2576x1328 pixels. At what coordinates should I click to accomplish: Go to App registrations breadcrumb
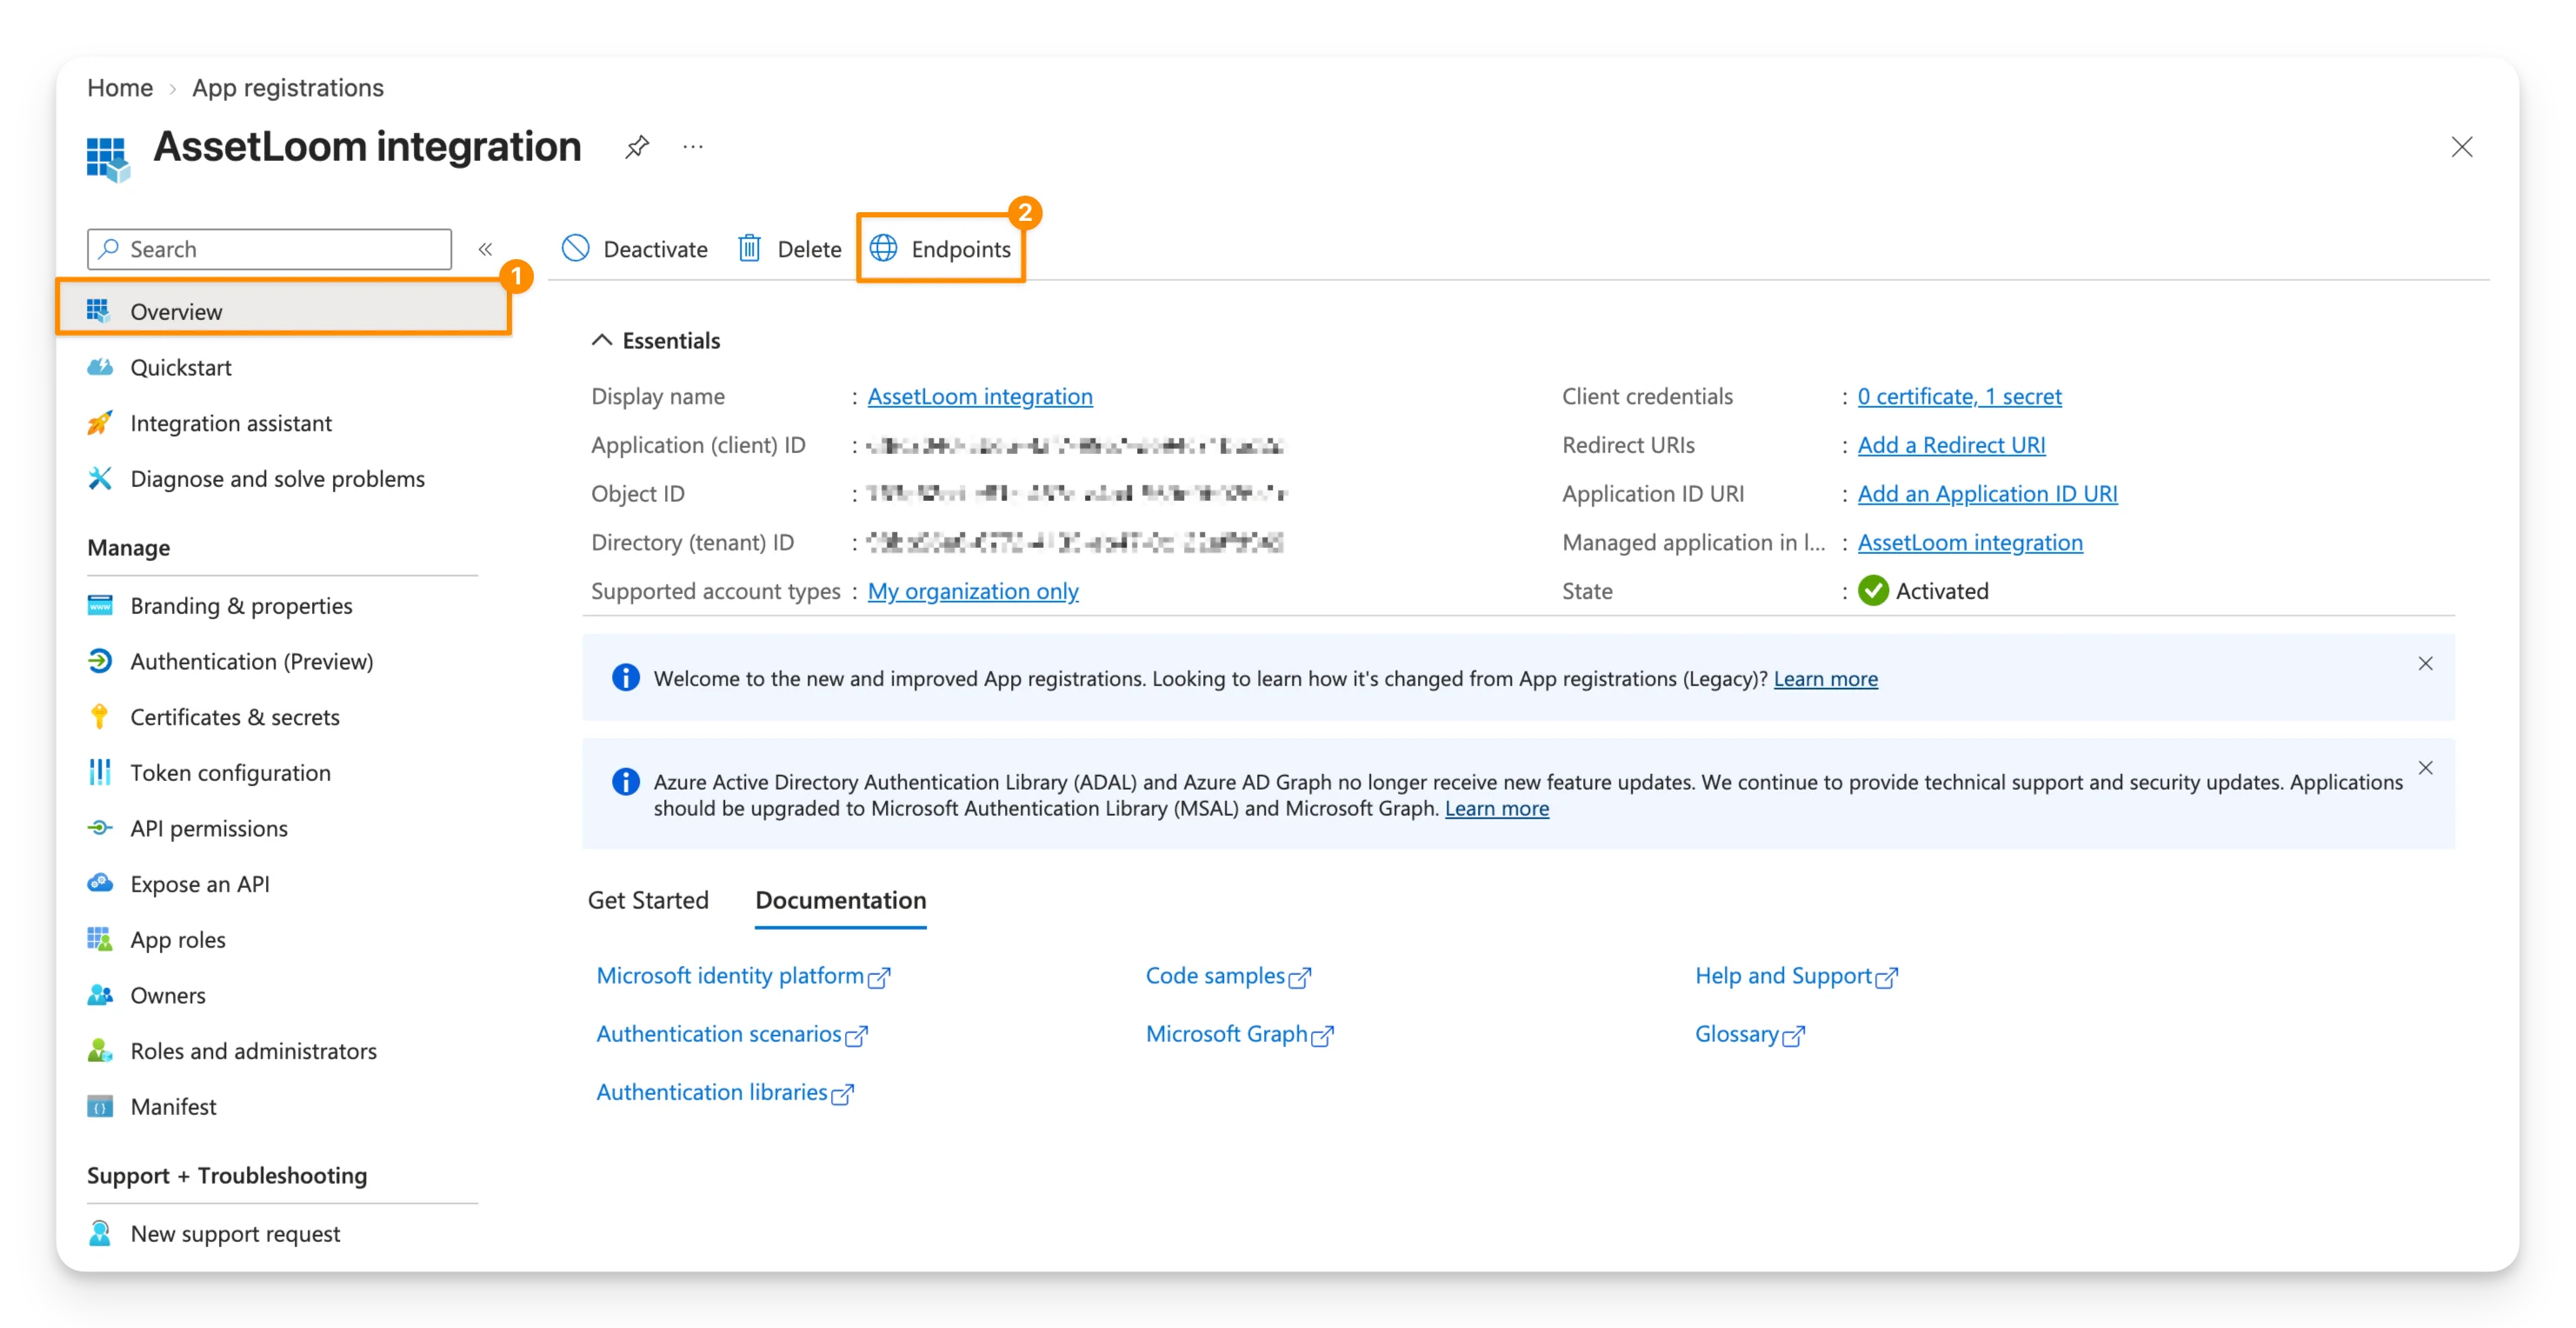pyautogui.click(x=288, y=88)
